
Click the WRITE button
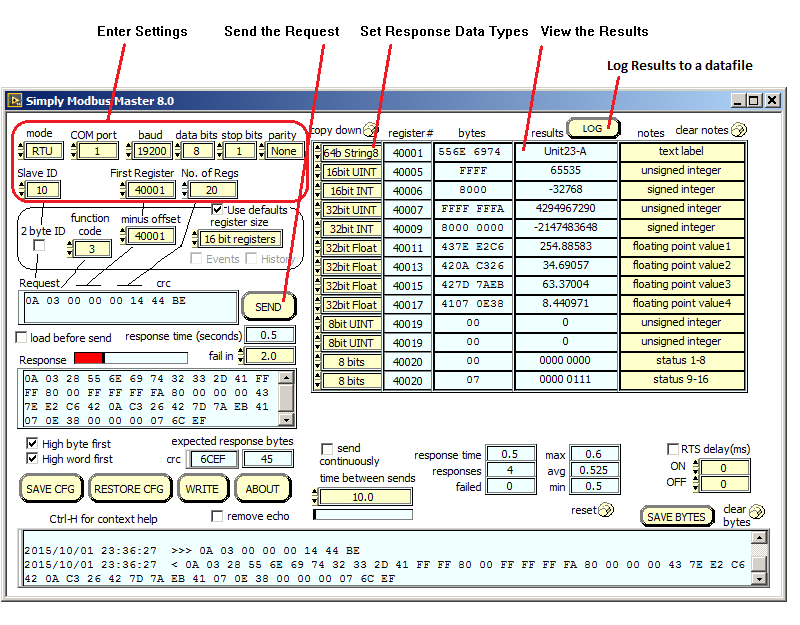click(202, 489)
